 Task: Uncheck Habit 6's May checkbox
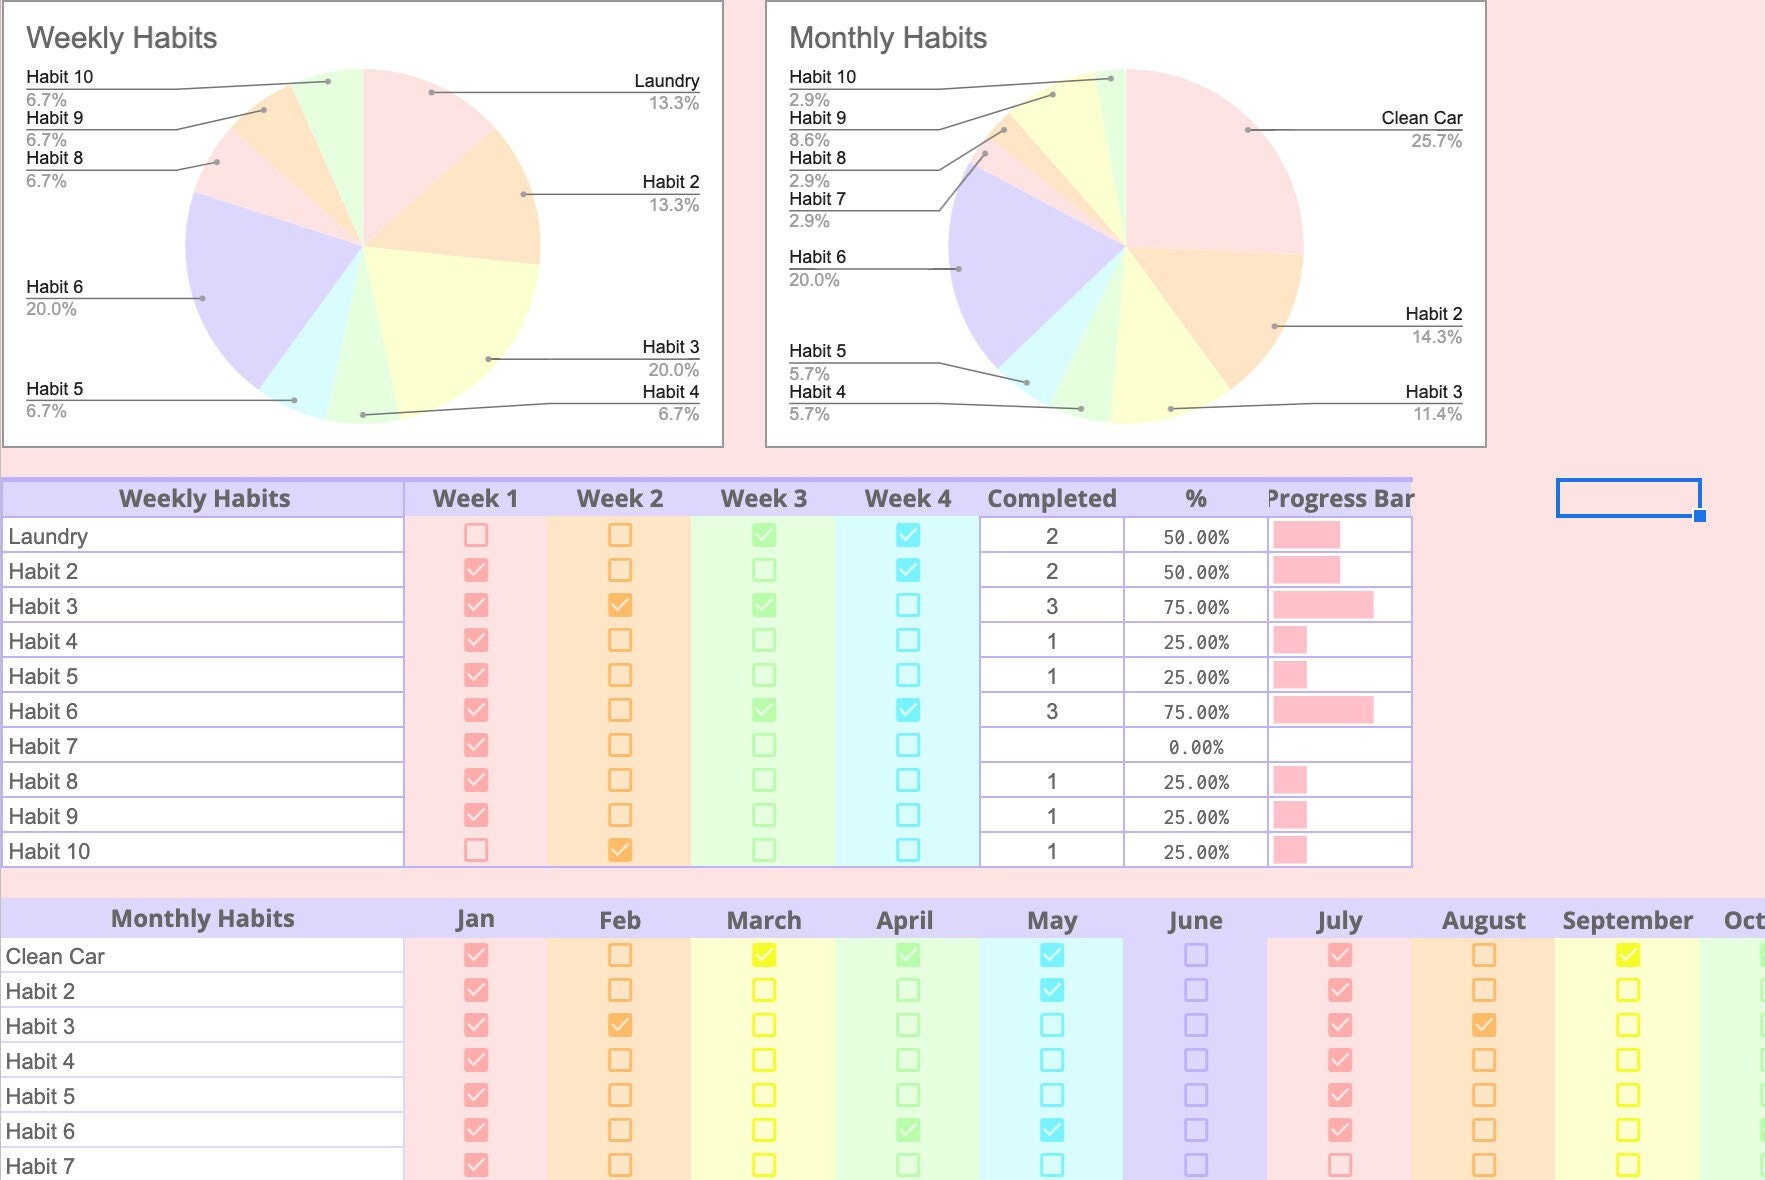[1051, 1131]
